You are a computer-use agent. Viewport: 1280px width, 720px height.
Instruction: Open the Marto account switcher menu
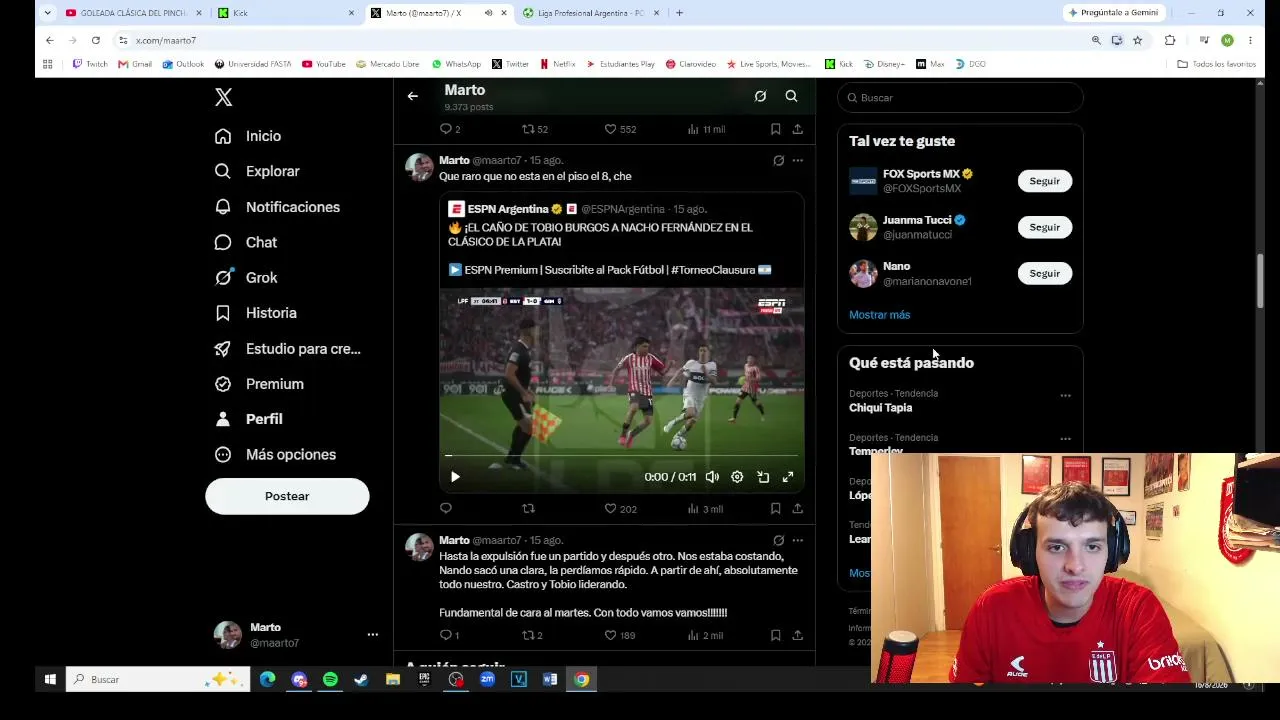pyautogui.click(x=297, y=635)
